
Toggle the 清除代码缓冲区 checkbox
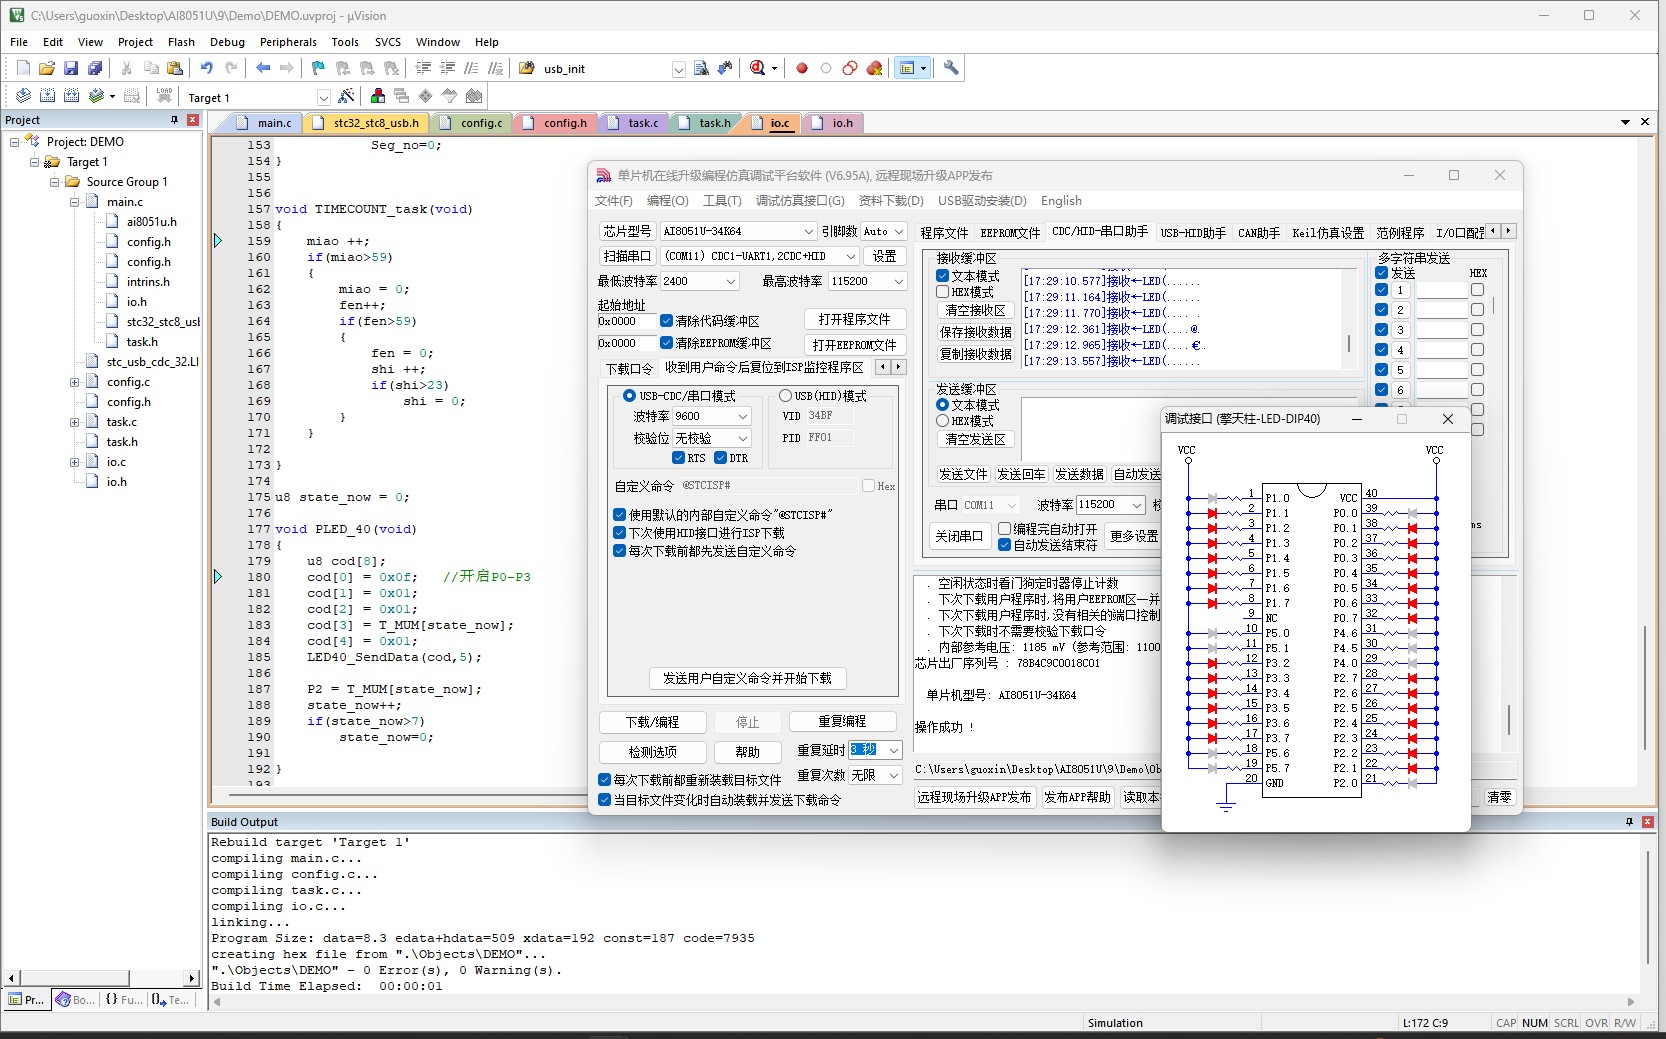pos(666,321)
